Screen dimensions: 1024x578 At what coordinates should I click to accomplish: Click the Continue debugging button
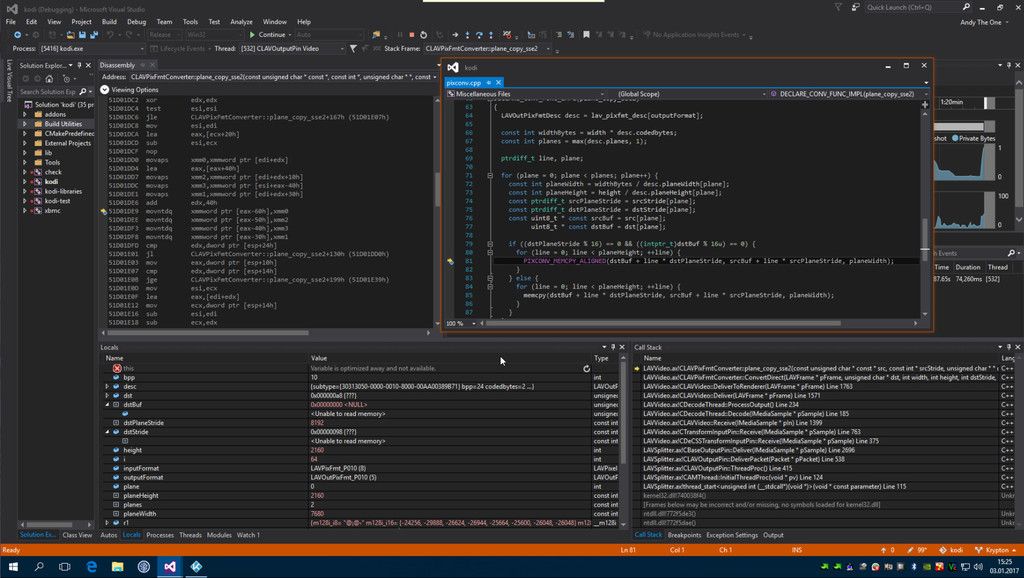270,34
